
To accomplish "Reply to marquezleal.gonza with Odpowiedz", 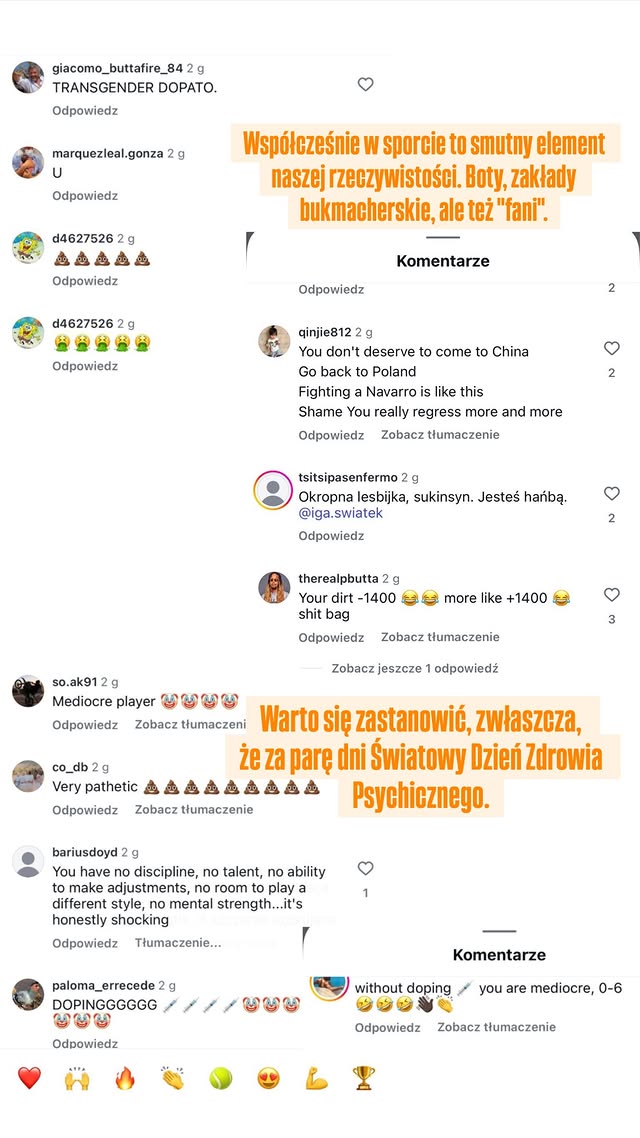I will pyautogui.click(x=85, y=196).
